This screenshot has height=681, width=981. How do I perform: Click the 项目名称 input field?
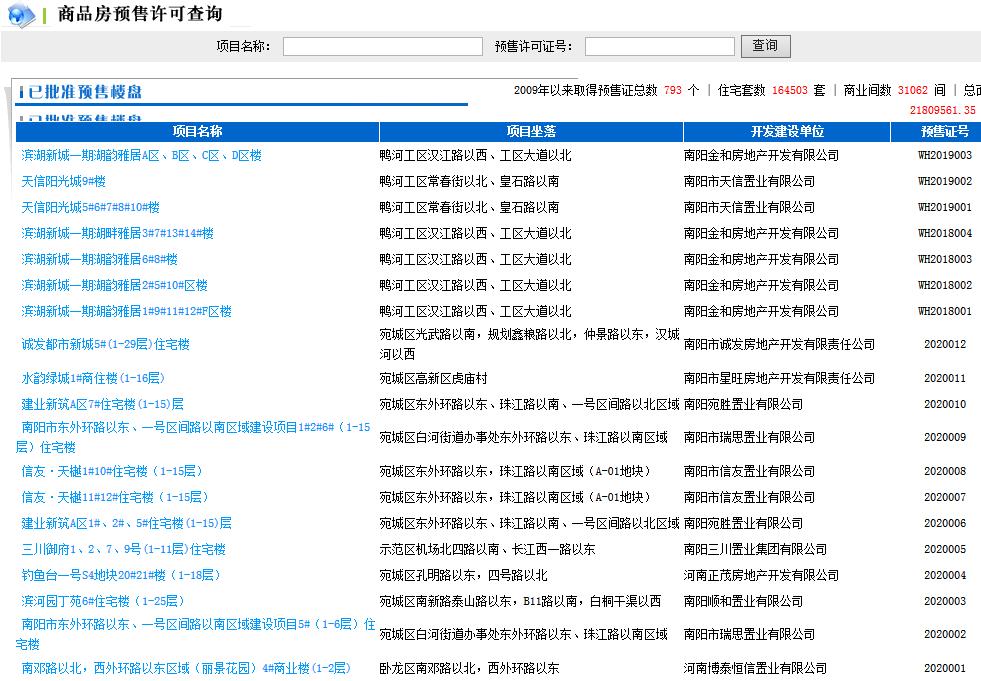(382, 46)
